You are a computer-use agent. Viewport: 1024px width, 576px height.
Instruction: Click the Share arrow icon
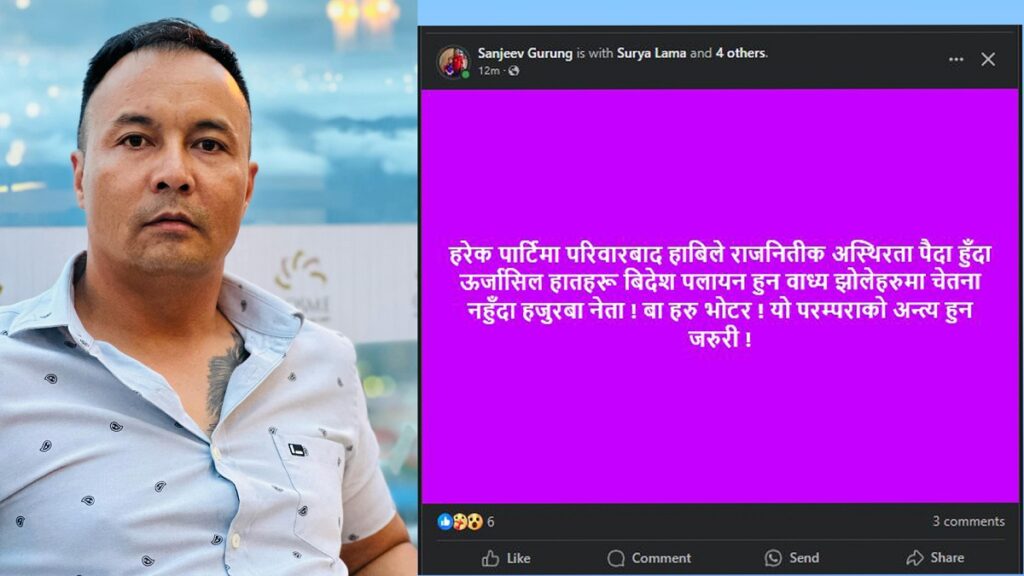915,558
